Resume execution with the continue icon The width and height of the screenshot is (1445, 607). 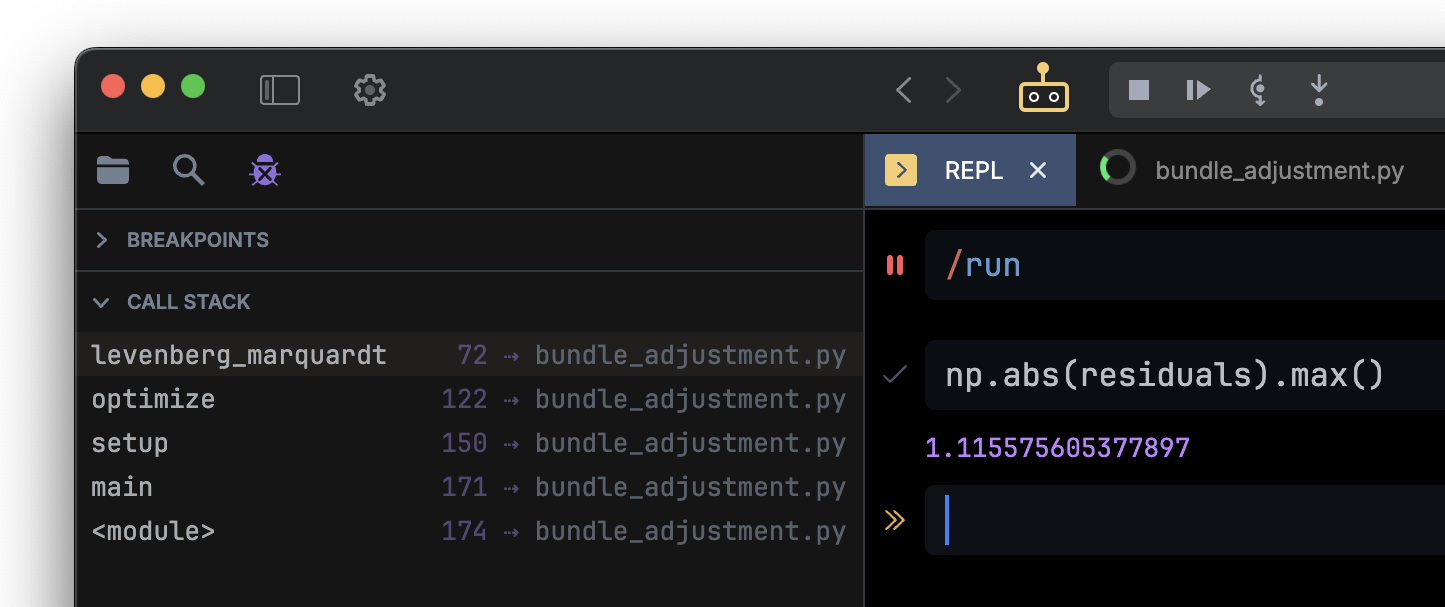pos(1198,90)
